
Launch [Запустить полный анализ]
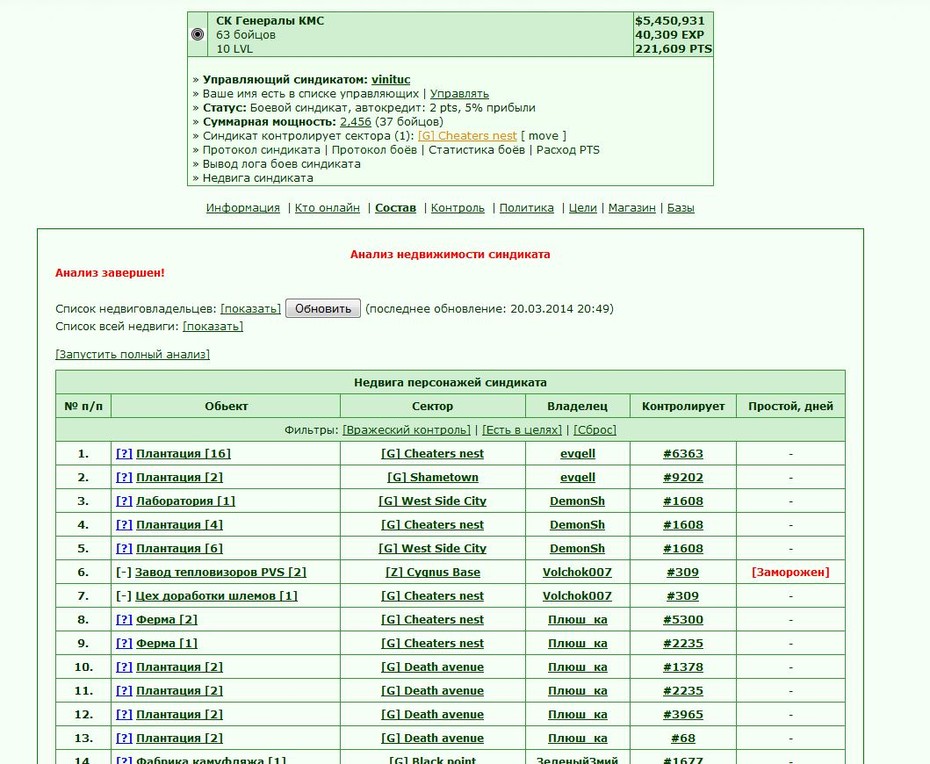coord(132,354)
